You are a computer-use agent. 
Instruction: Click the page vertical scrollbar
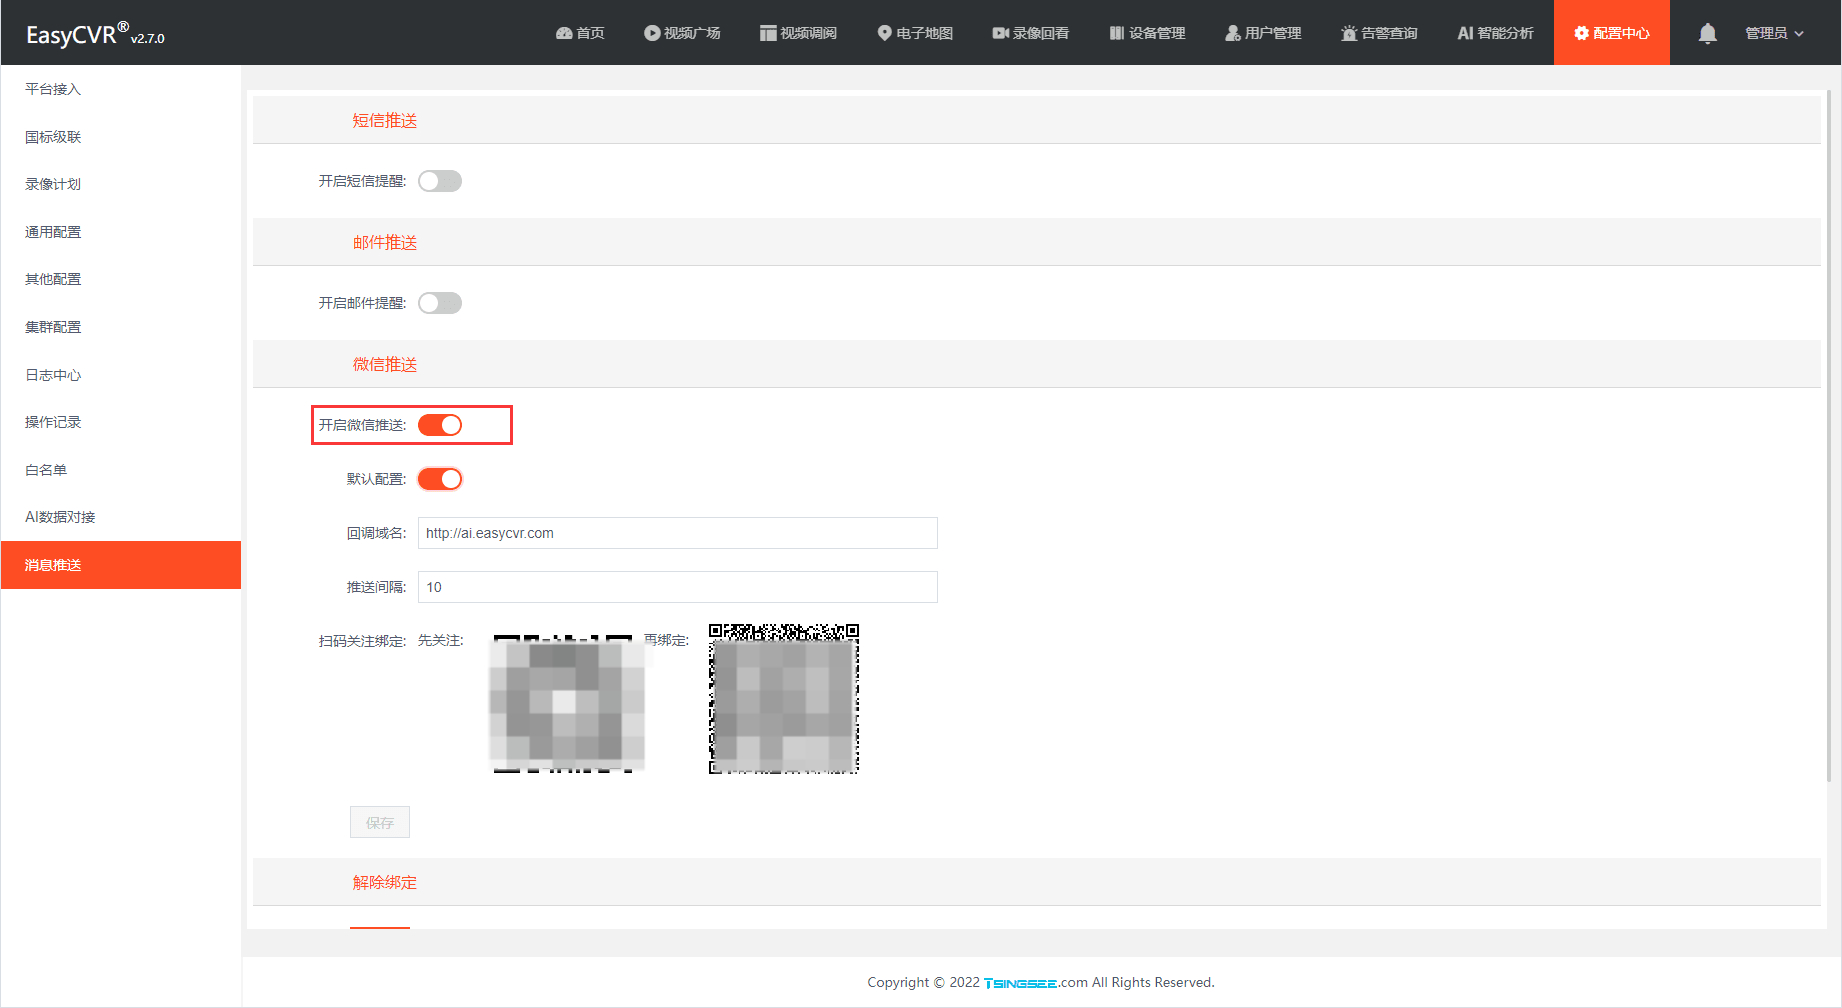(1829, 435)
